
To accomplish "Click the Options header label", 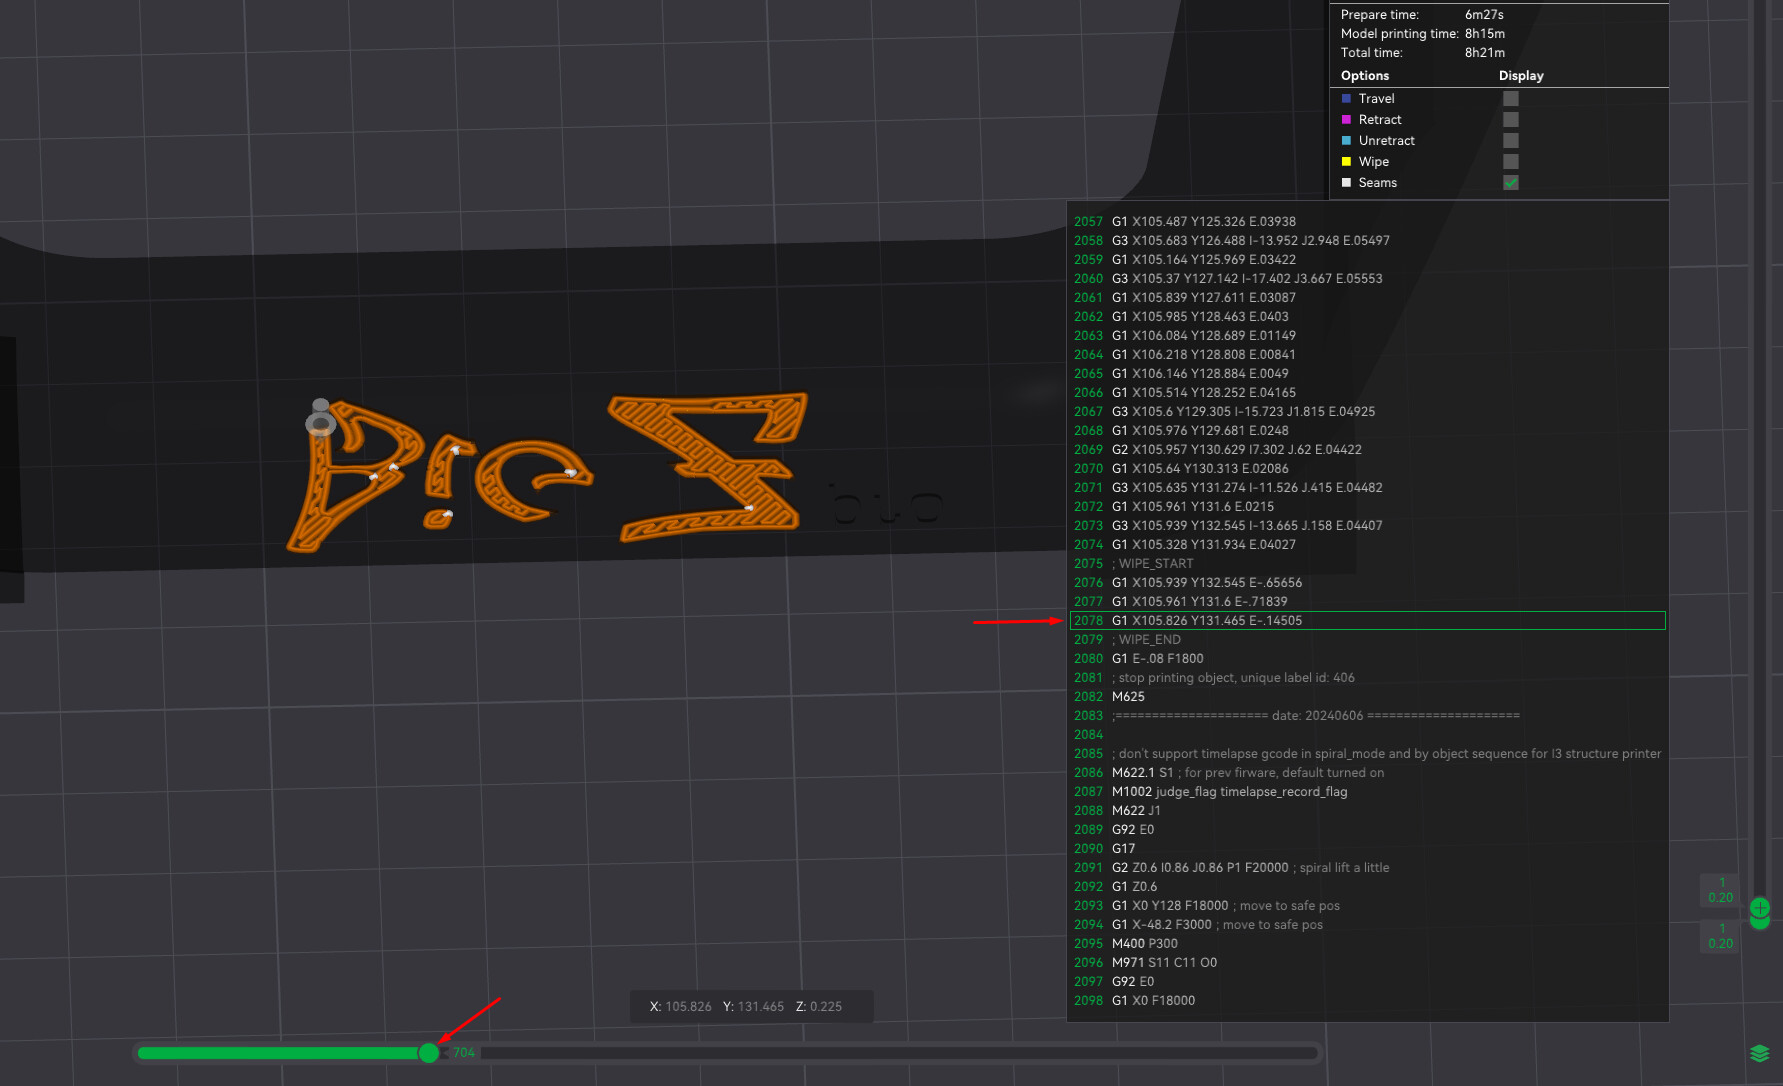I will (x=1365, y=75).
